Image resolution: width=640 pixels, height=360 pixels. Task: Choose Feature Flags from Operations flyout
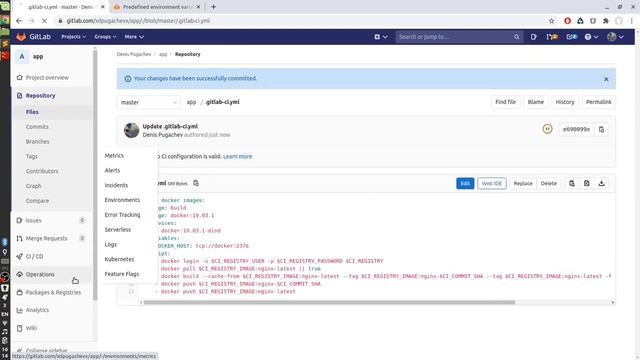[122, 274]
